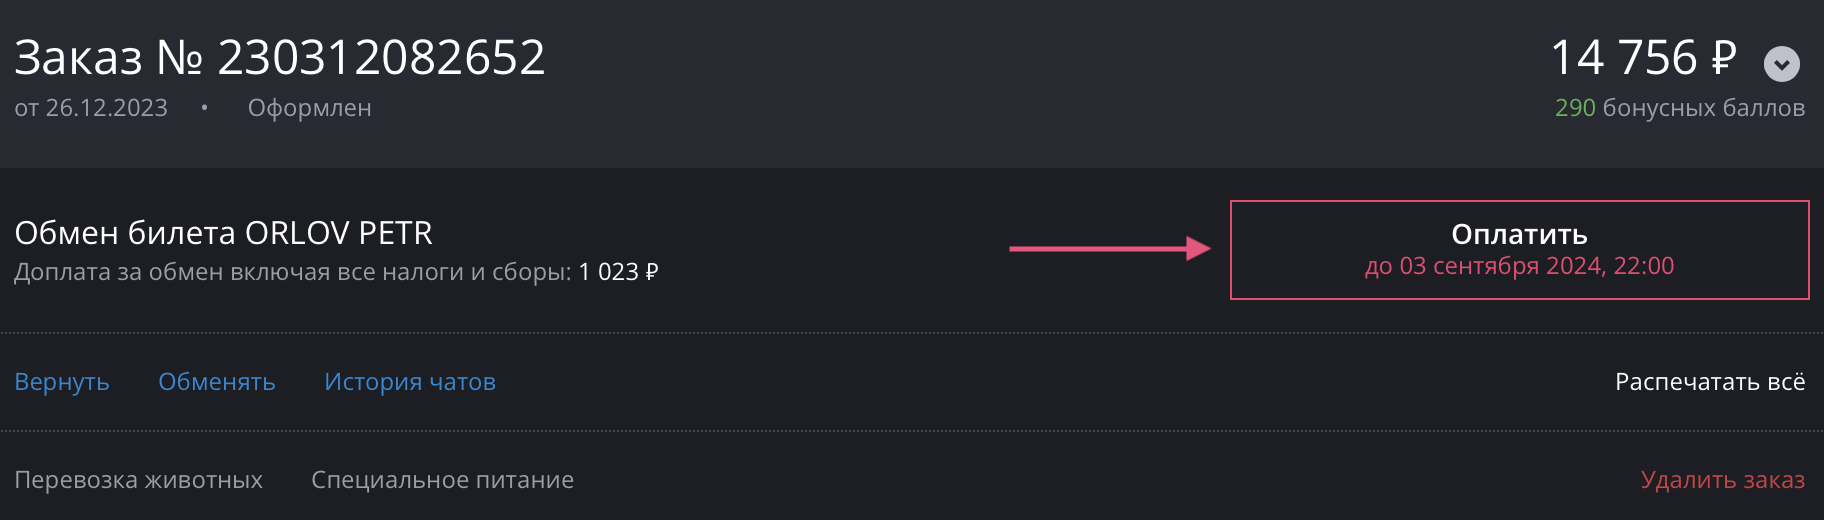Open История чатов chat history
1824x520 pixels.
[410, 382]
